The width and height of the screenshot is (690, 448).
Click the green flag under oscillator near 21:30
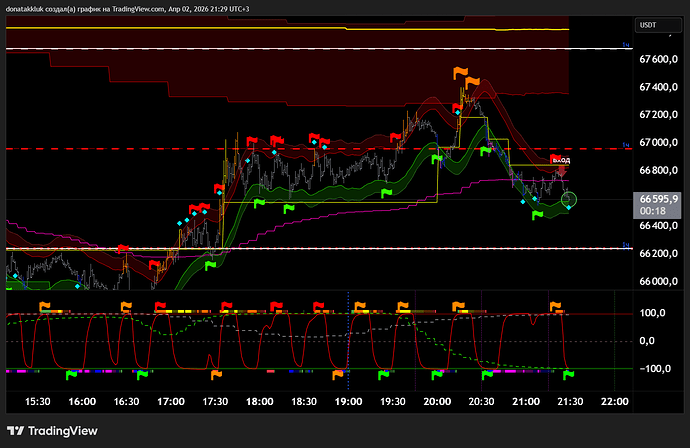coord(569,375)
